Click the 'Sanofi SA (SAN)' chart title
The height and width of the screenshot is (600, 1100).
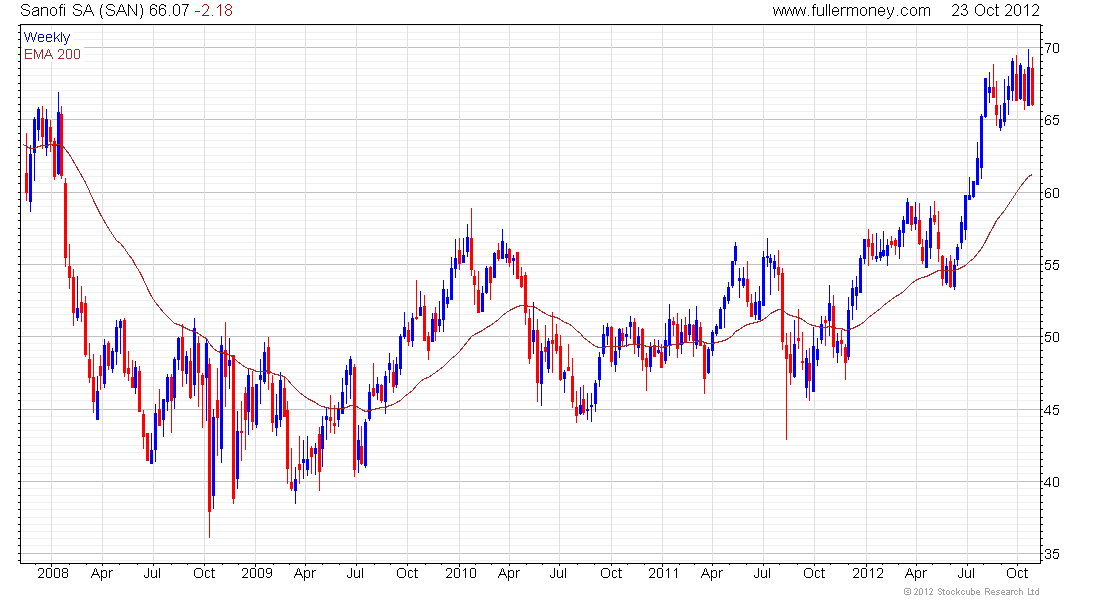tap(82, 11)
